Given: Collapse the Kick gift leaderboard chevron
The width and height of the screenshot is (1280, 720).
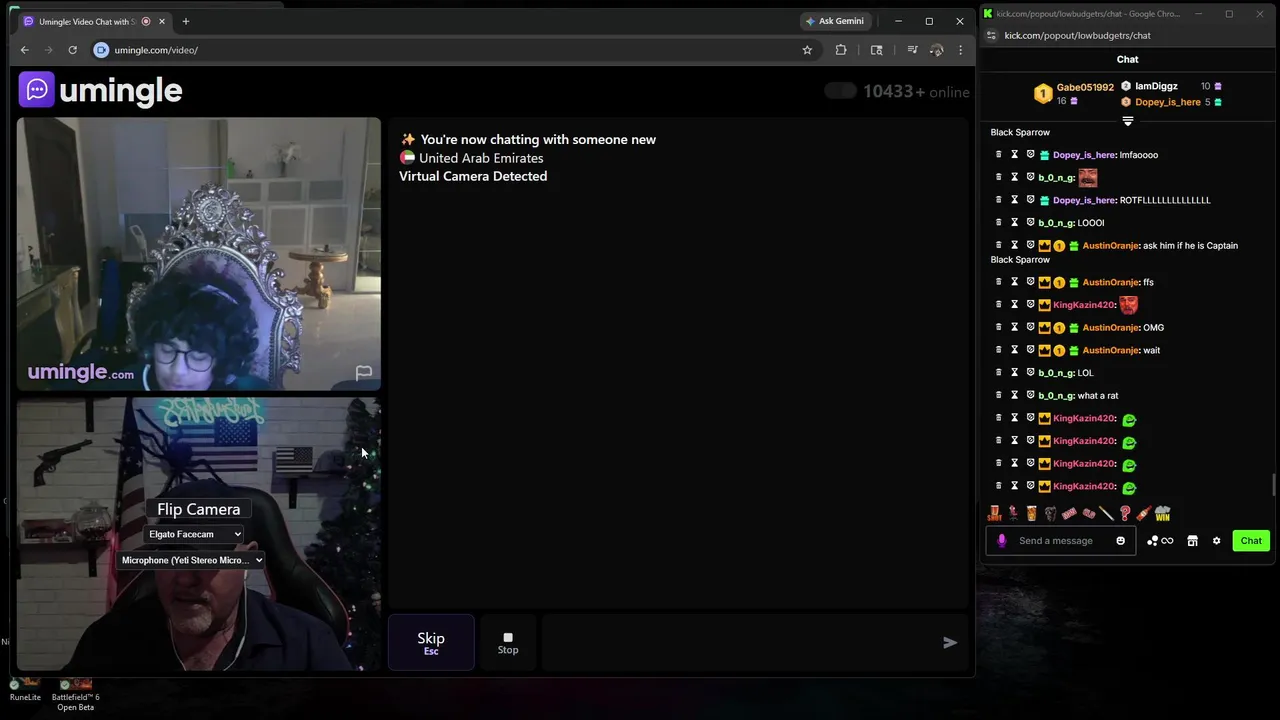Looking at the screenshot, I should [1127, 121].
